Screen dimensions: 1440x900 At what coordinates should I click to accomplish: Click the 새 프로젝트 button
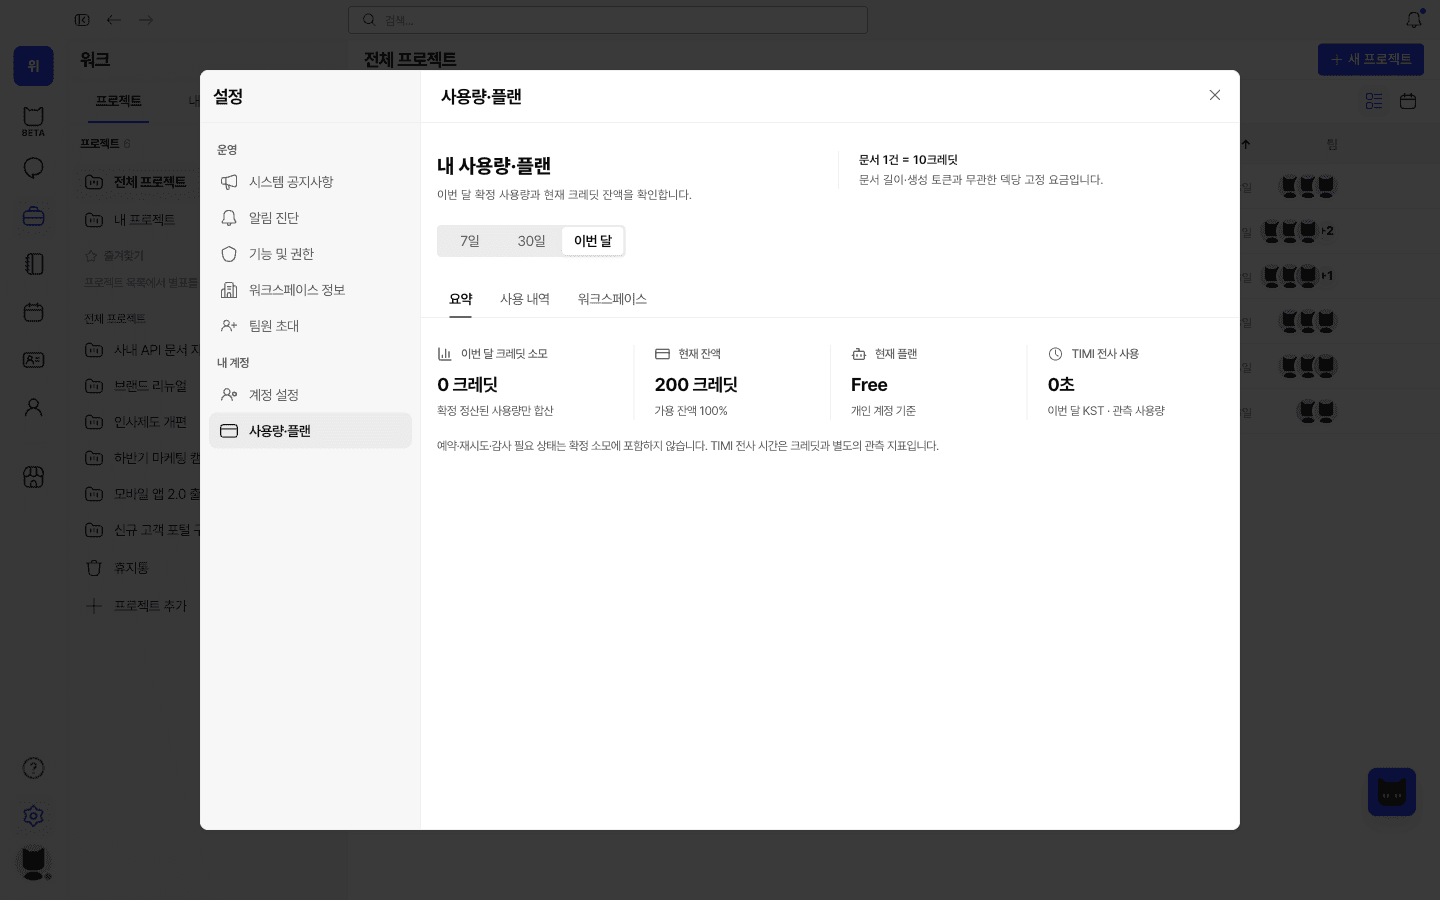coord(1370,59)
